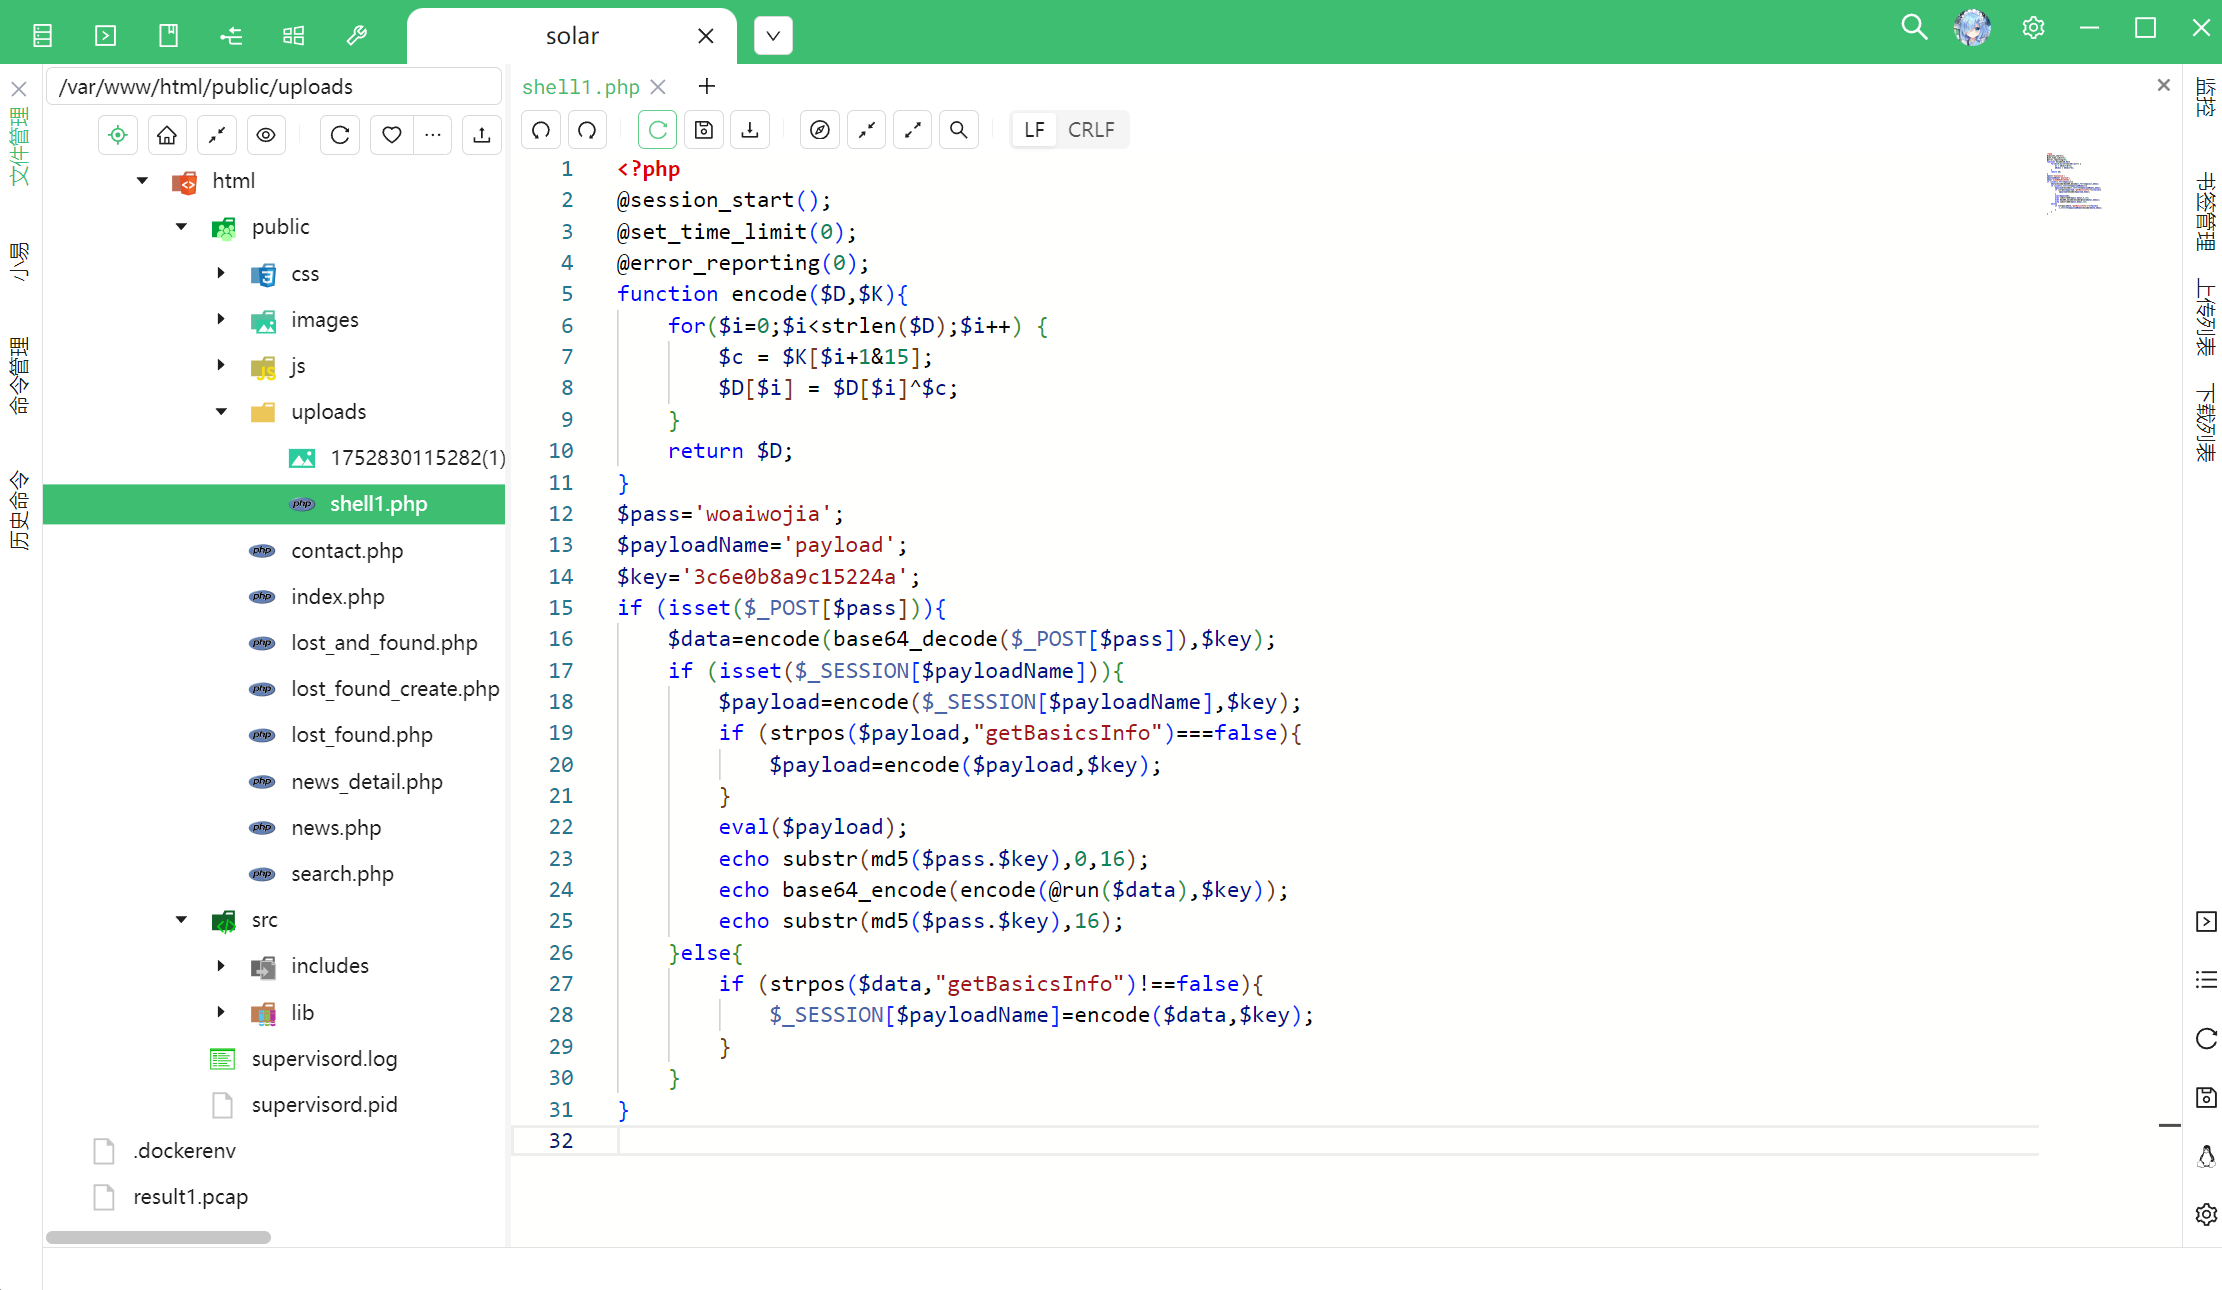This screenshot has width=2222, height=1290.
Task: Refresh the file tree
Action: (340, 135)
